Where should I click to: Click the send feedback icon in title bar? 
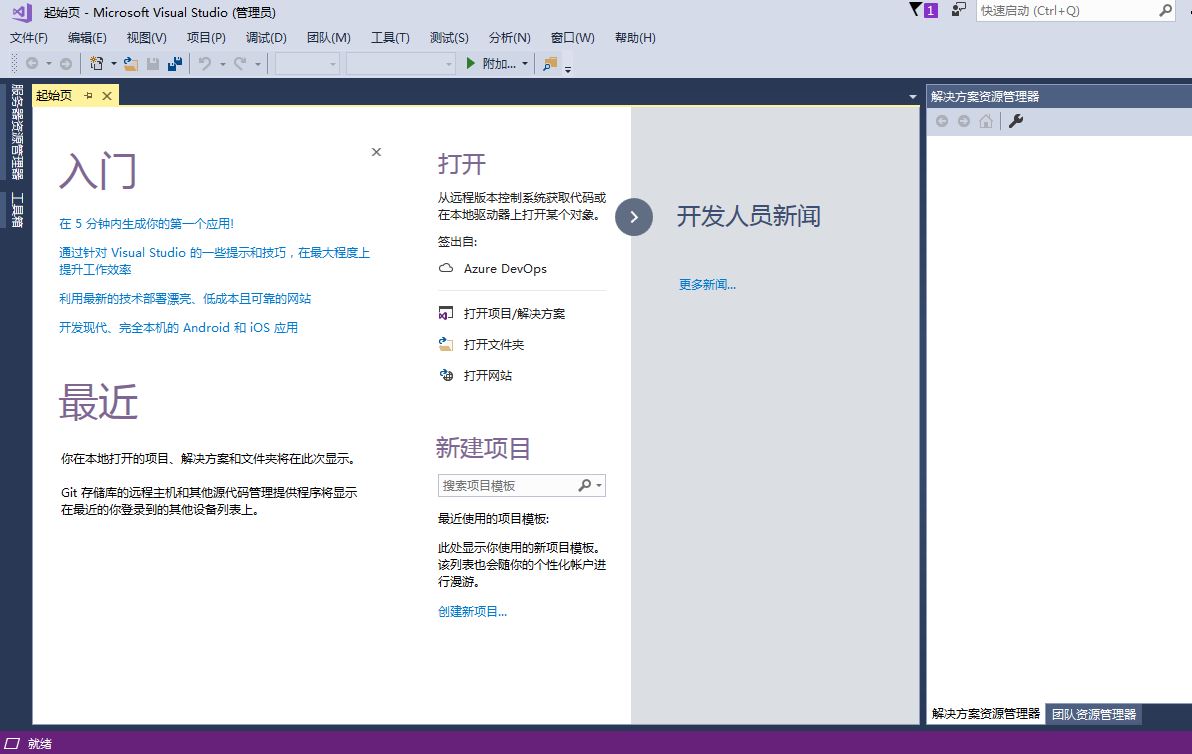[x=959, y=10]
